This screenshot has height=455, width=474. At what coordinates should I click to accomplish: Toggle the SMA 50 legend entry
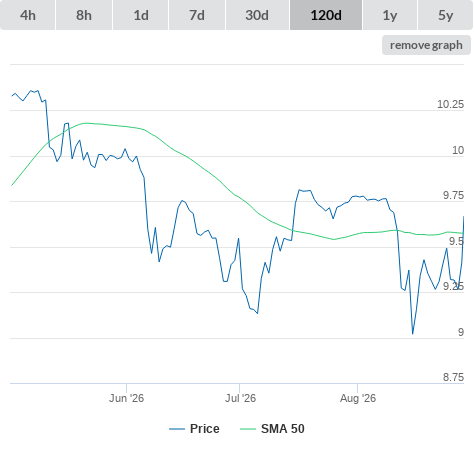(x=283, y=429)
